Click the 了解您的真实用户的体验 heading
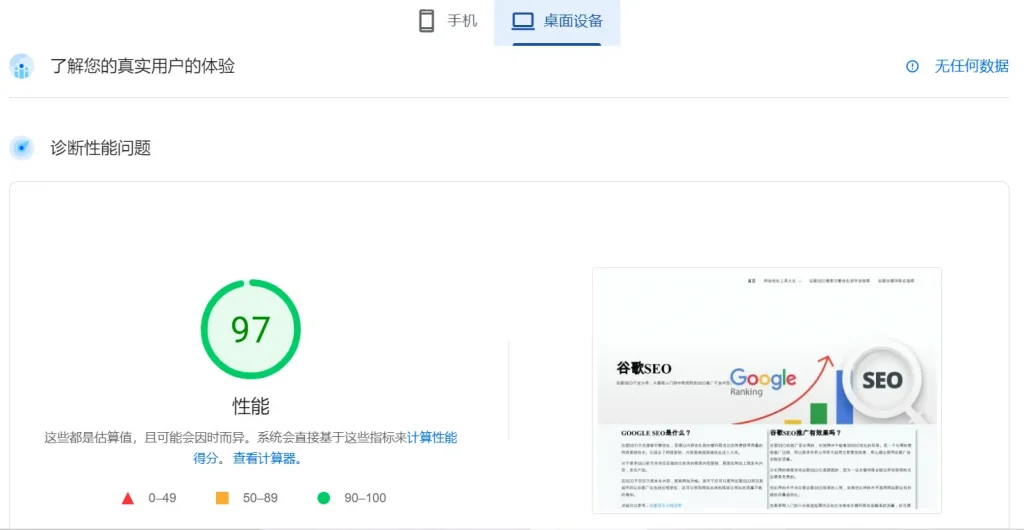 [x=142, y=66]
